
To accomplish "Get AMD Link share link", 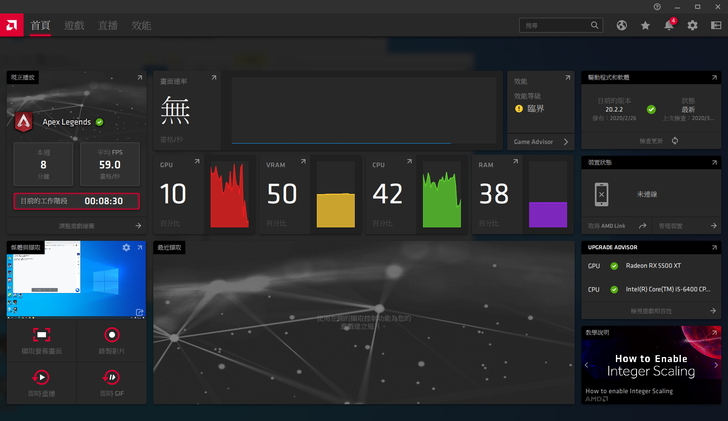I will [x=643, y=226].
